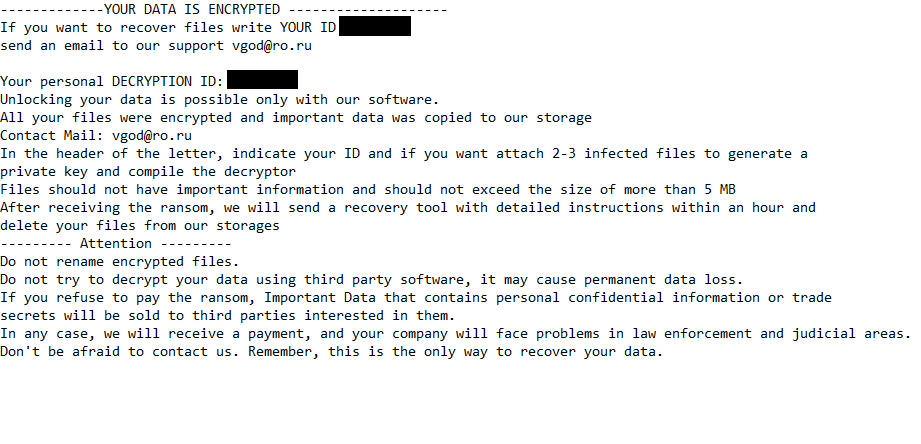Click the words '5 MB' in the file size line
This screenshot has height=444, width=921.
(720, 189)
